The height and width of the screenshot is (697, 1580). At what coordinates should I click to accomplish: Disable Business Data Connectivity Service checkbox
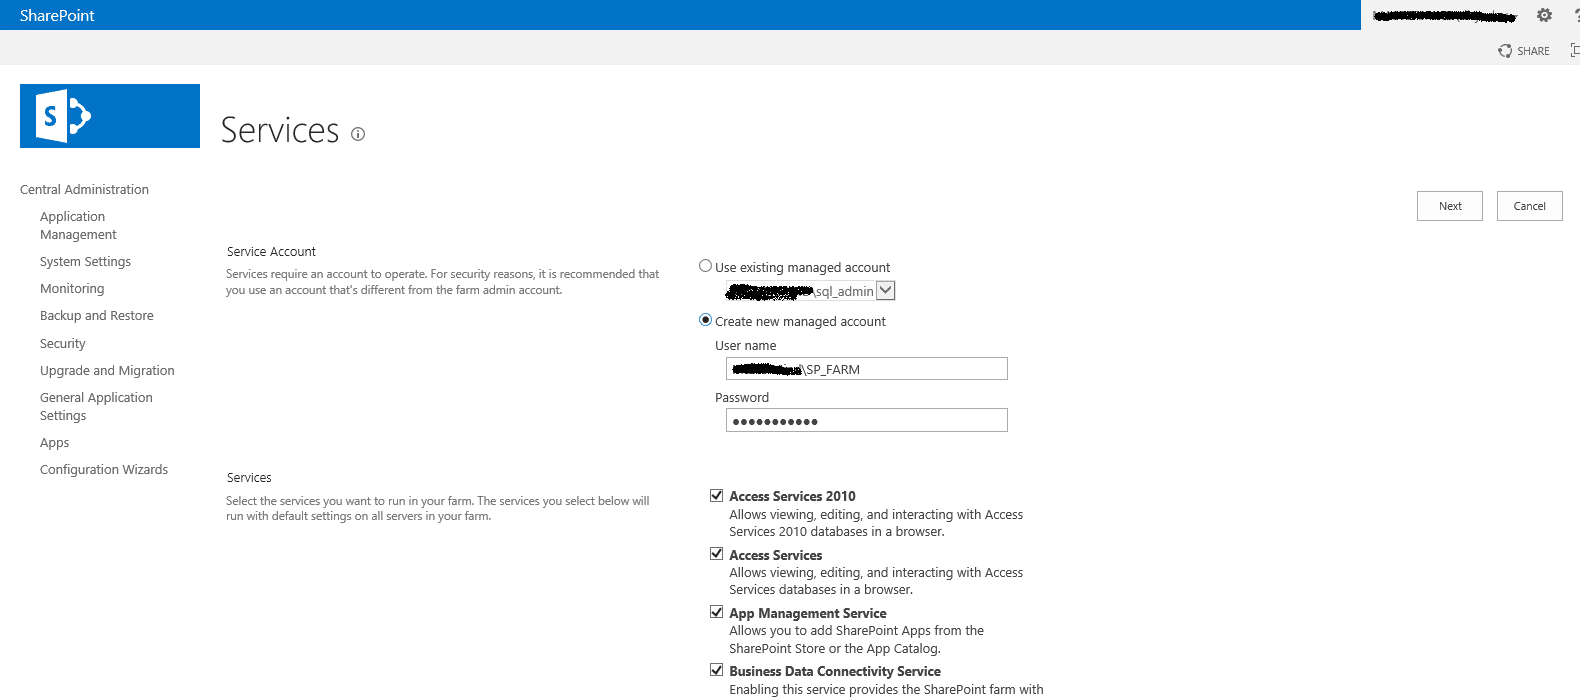coord(716,670)
